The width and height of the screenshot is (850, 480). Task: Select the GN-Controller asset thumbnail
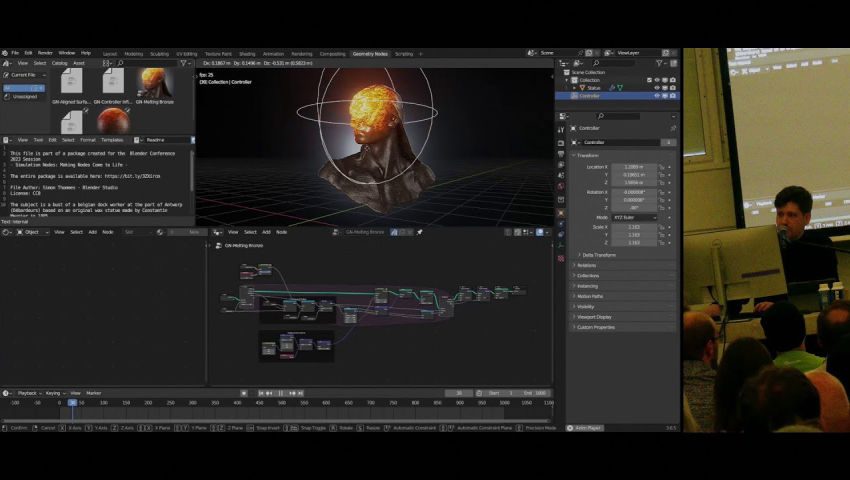tap(113, 82)
